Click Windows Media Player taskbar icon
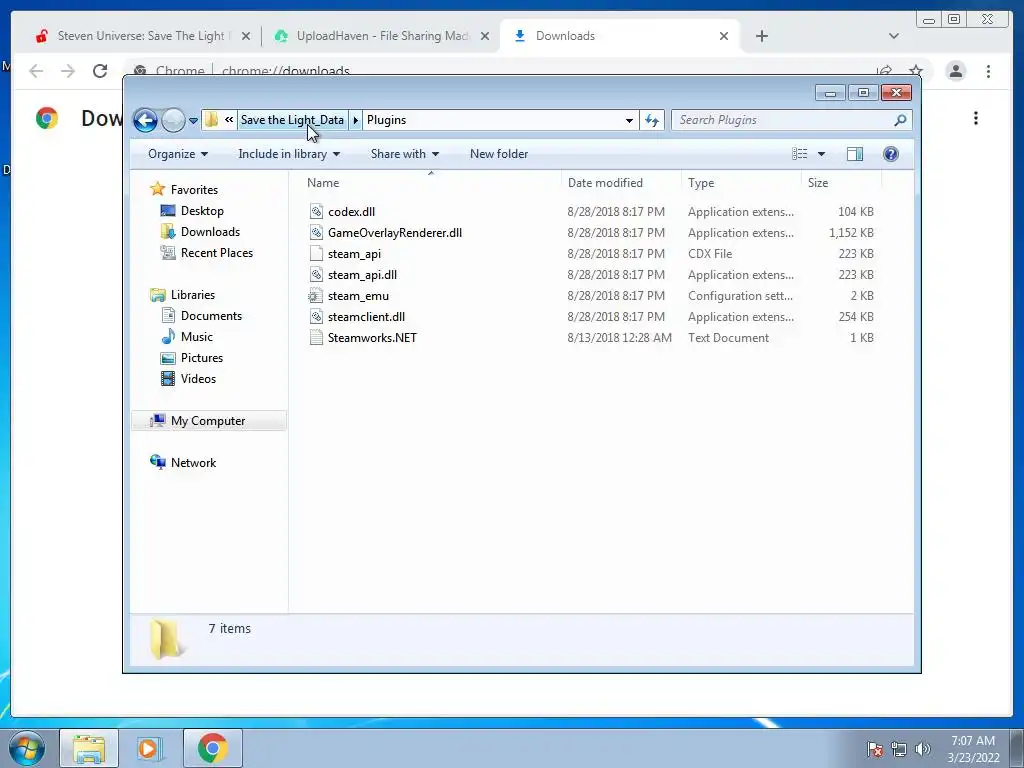The image size is (1024, 768). [150, 748]
